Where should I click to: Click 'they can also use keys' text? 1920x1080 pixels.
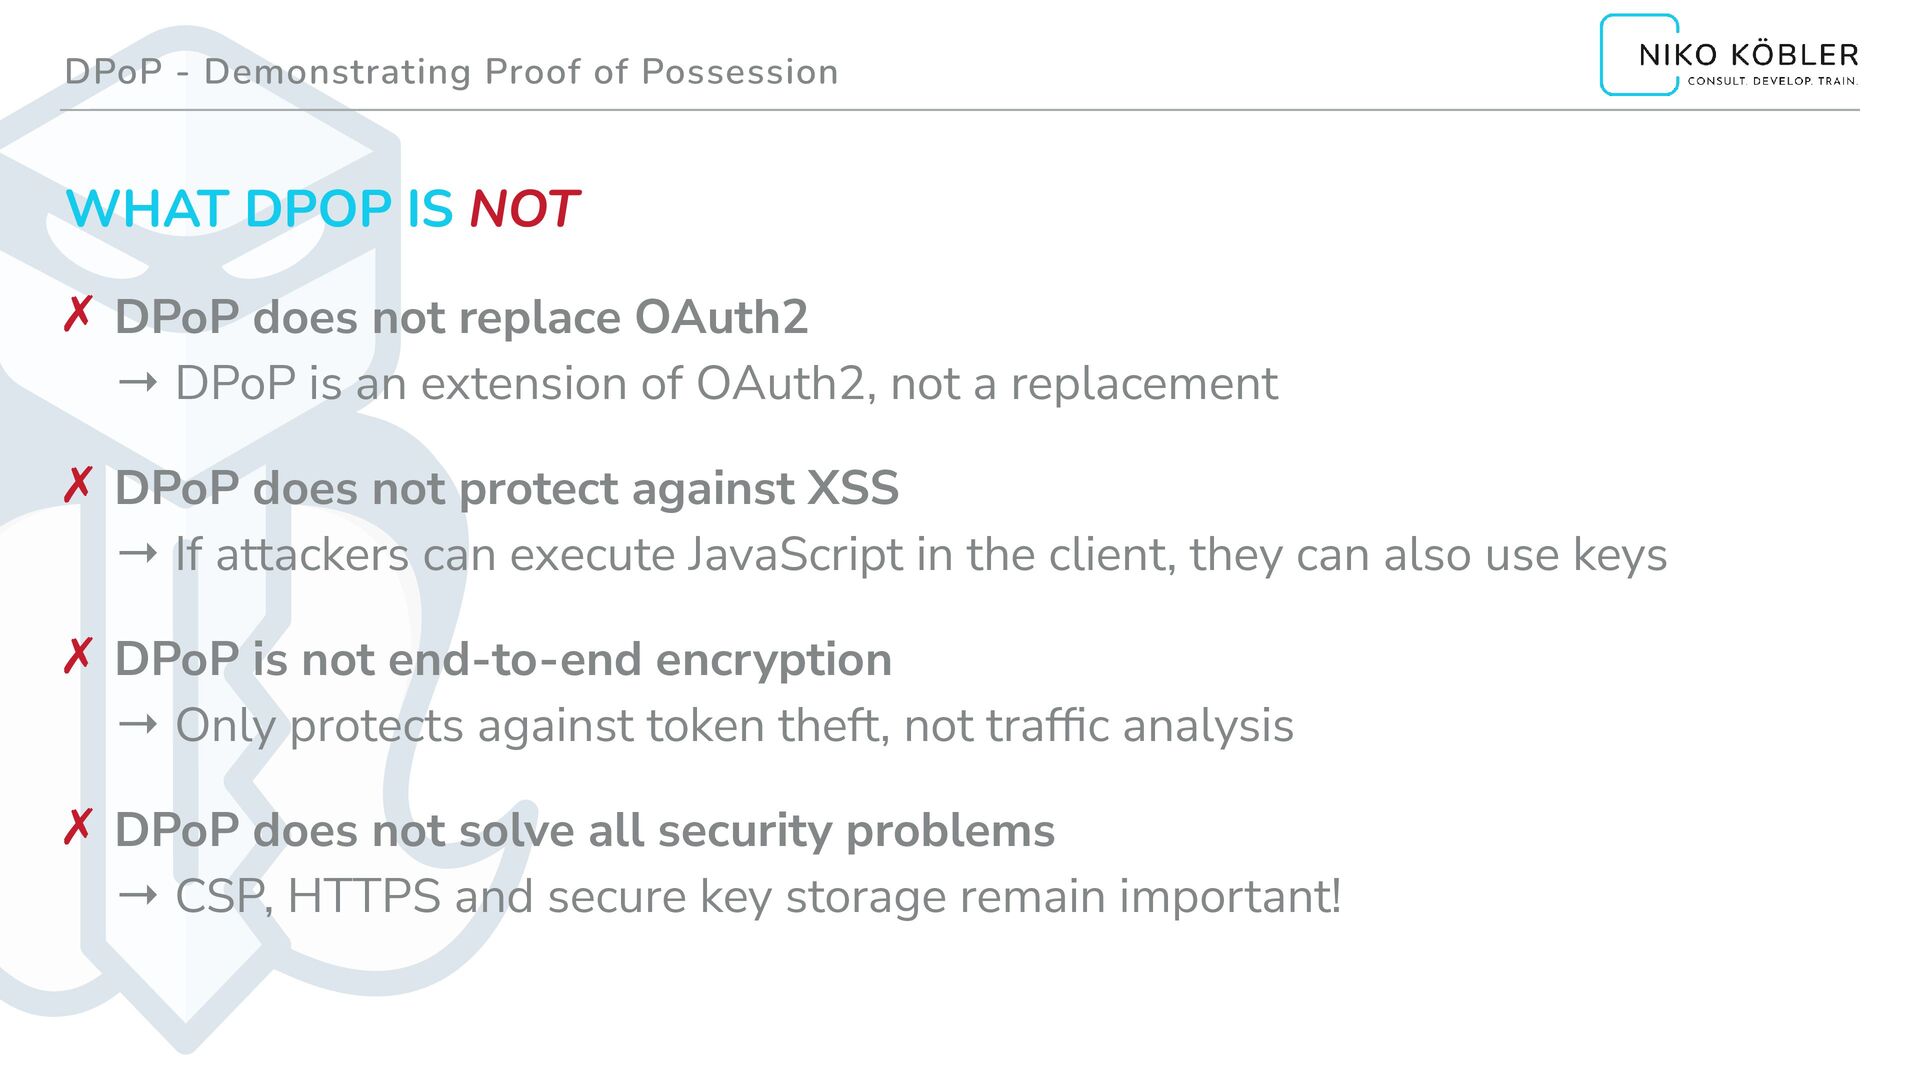tap(1427, 554)
